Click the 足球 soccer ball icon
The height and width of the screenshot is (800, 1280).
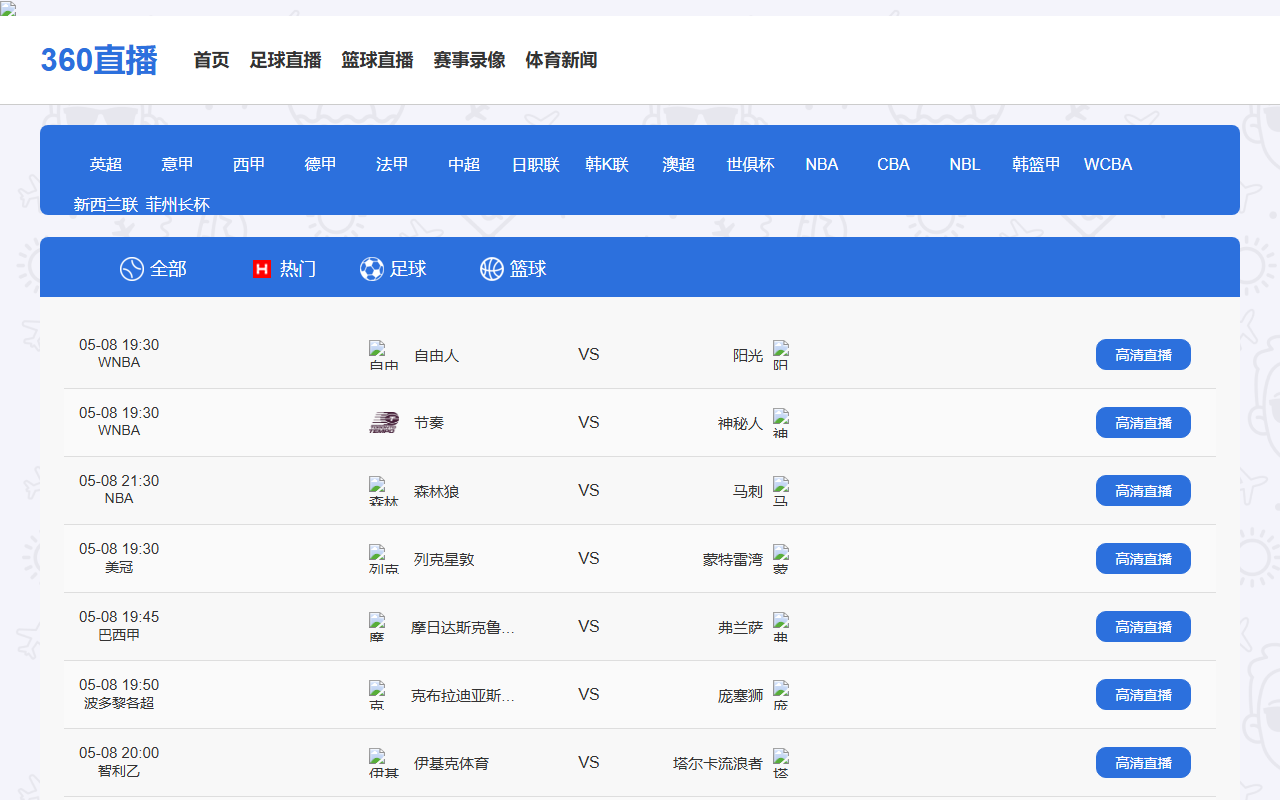(x=372, y=269)
